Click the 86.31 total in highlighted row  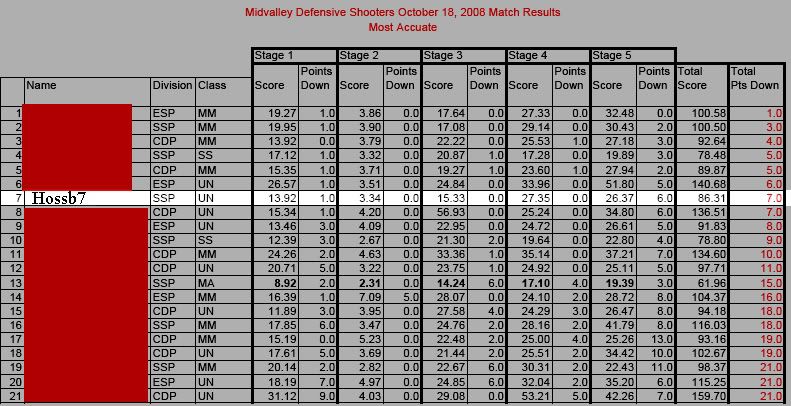coord(702,198)
